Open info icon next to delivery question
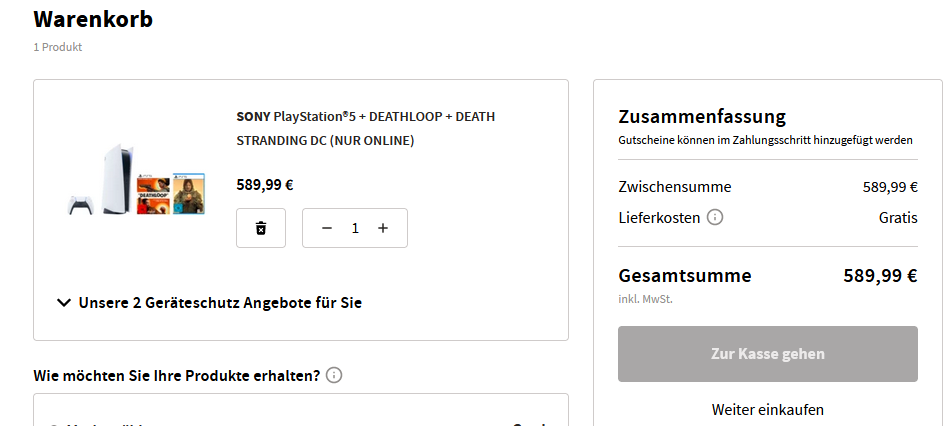Viewport: 945px width, 426px height. (x=334, y=376)
